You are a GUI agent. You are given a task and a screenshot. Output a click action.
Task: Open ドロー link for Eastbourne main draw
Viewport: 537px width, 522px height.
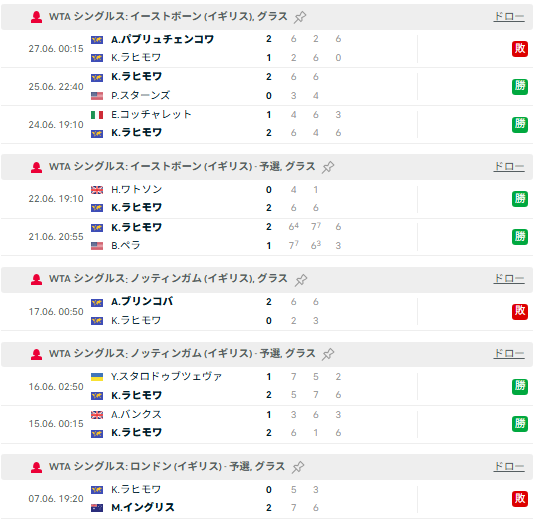(509, 16)
